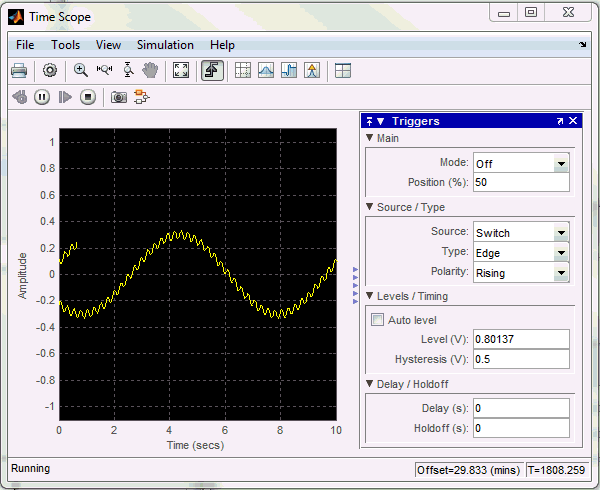This screenshot has width=600, height=490.
Task: Stop the simulation
Action: coord(88,97)
